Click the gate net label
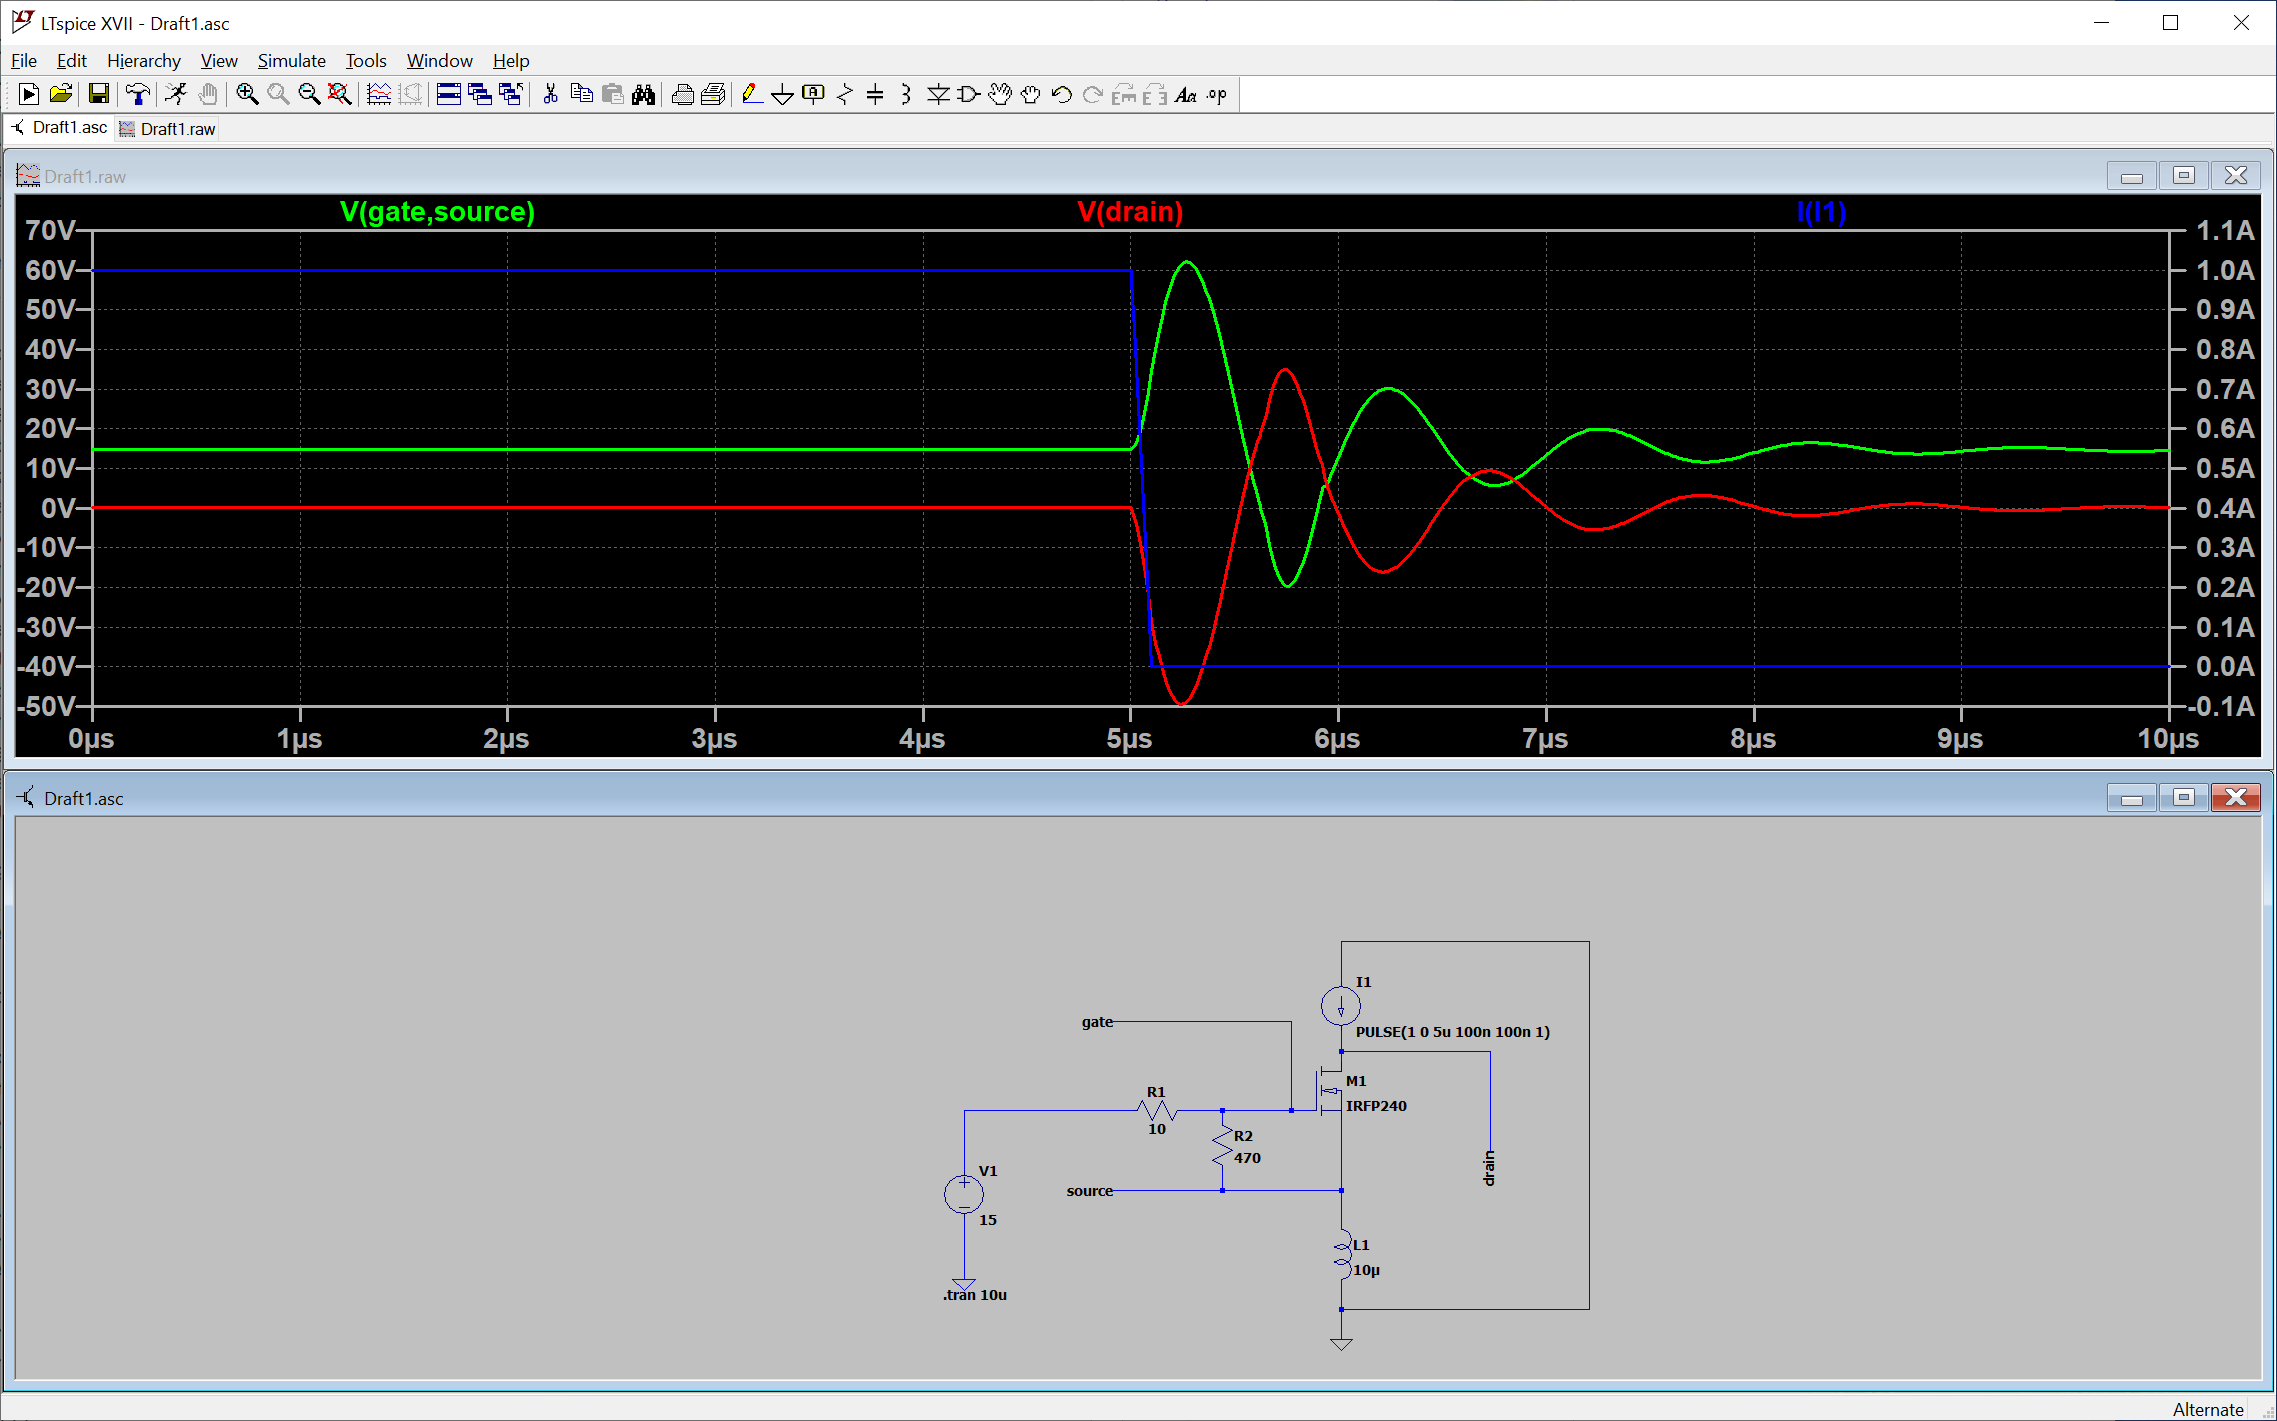The image size is (2277, 1421). [1097, 1022]
